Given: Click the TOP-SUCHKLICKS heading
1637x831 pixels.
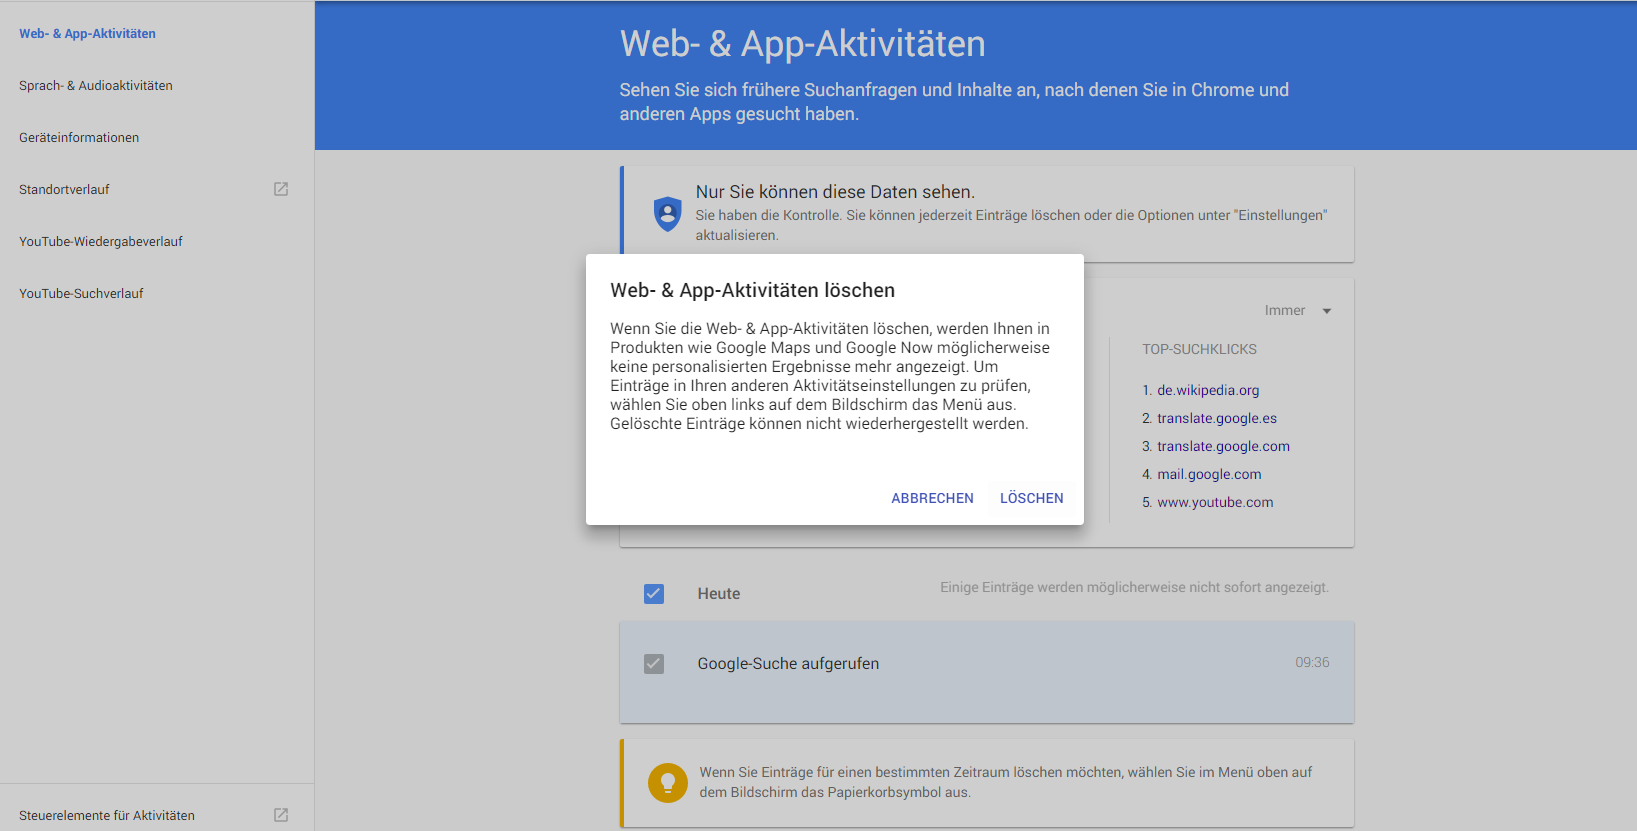Looking at the screenshot, I should (x=1199, y=349).
